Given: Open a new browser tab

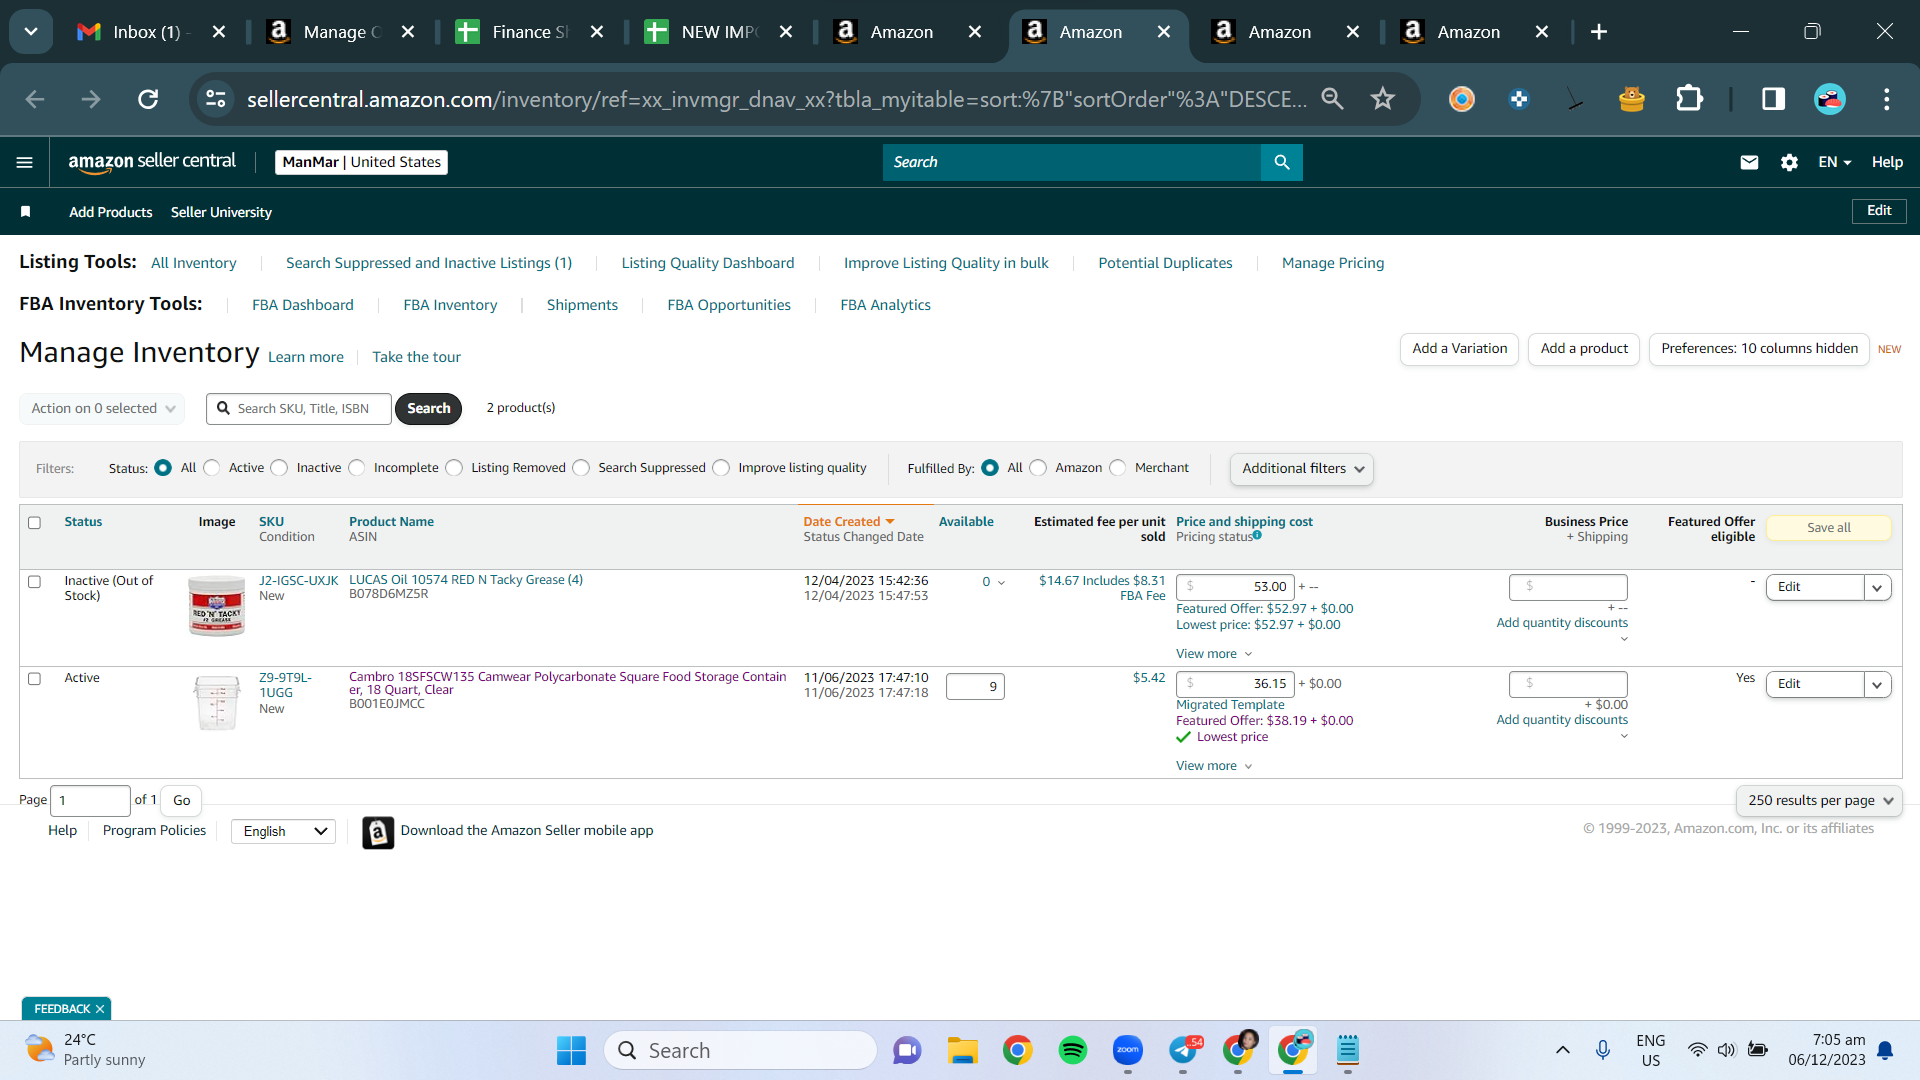Looking at the screenshot, I should point(1599,32).
